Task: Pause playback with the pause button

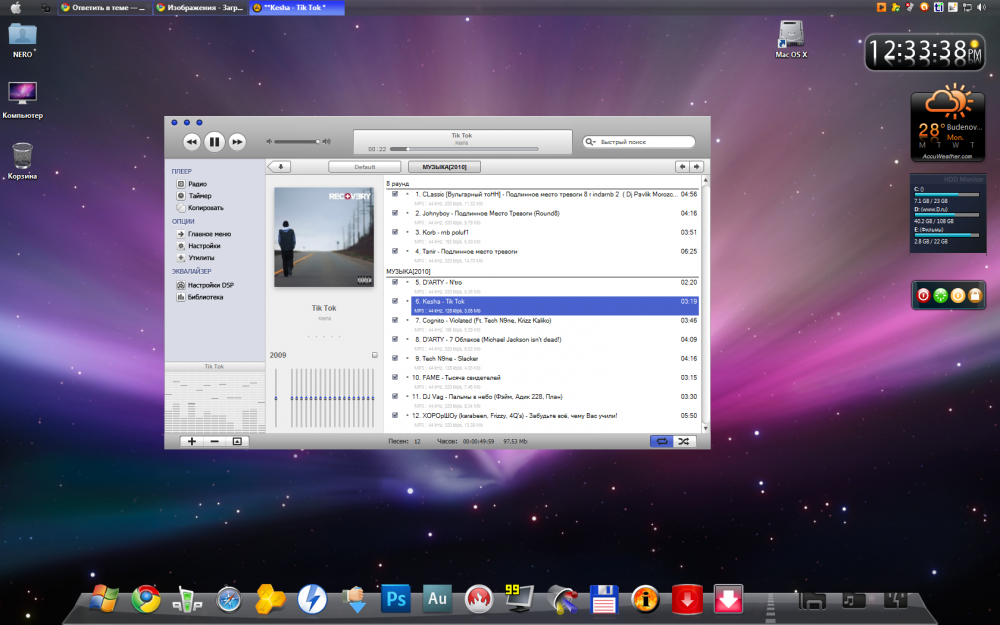Action: (x=214, y=142)
